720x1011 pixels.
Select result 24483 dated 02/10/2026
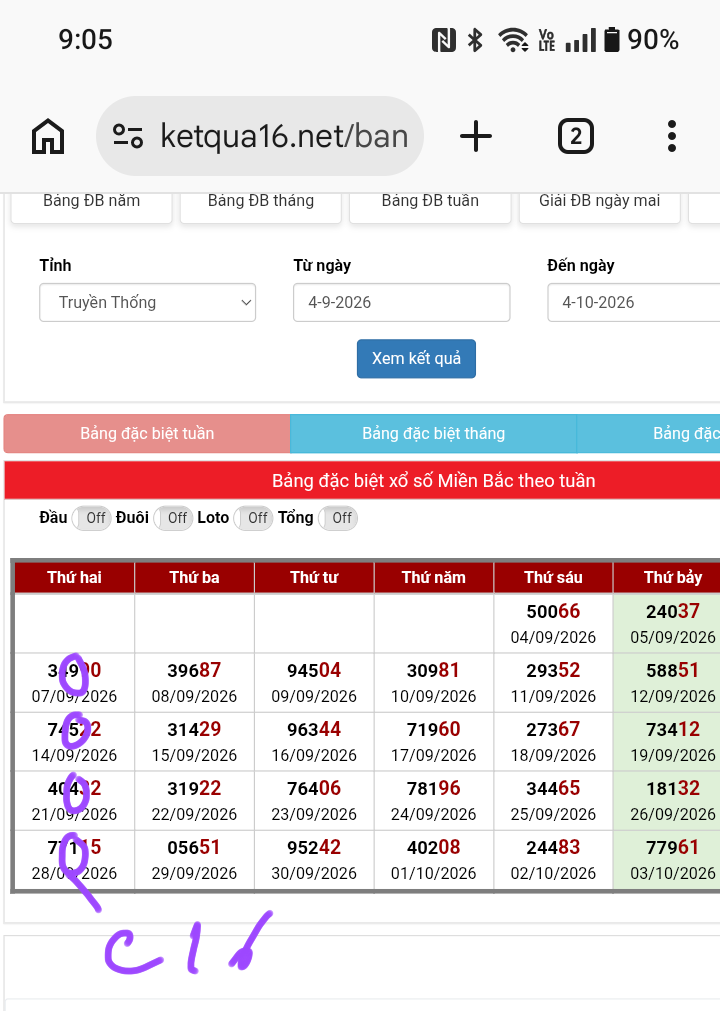pyautogui.click(x=553, y=860)
